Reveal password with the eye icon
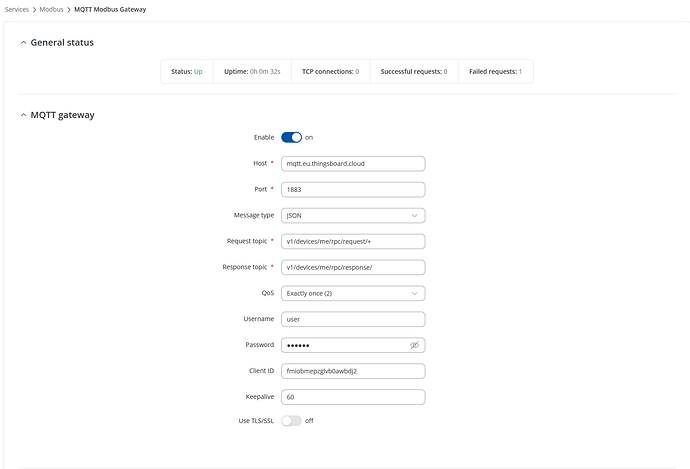690x469 pixels. click(x=414, y=345)
